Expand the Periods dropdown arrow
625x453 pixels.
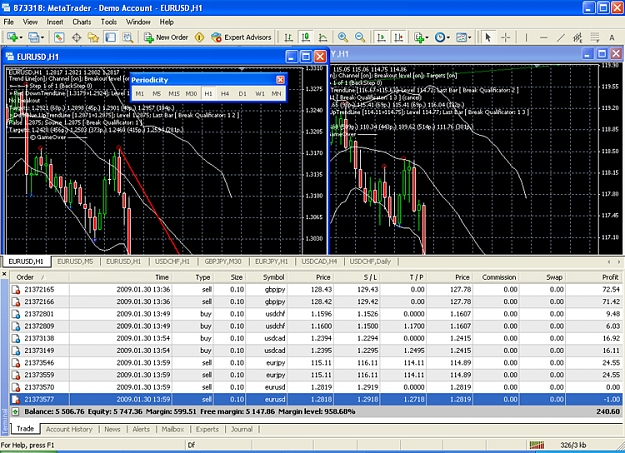click(x=448, y=38)
